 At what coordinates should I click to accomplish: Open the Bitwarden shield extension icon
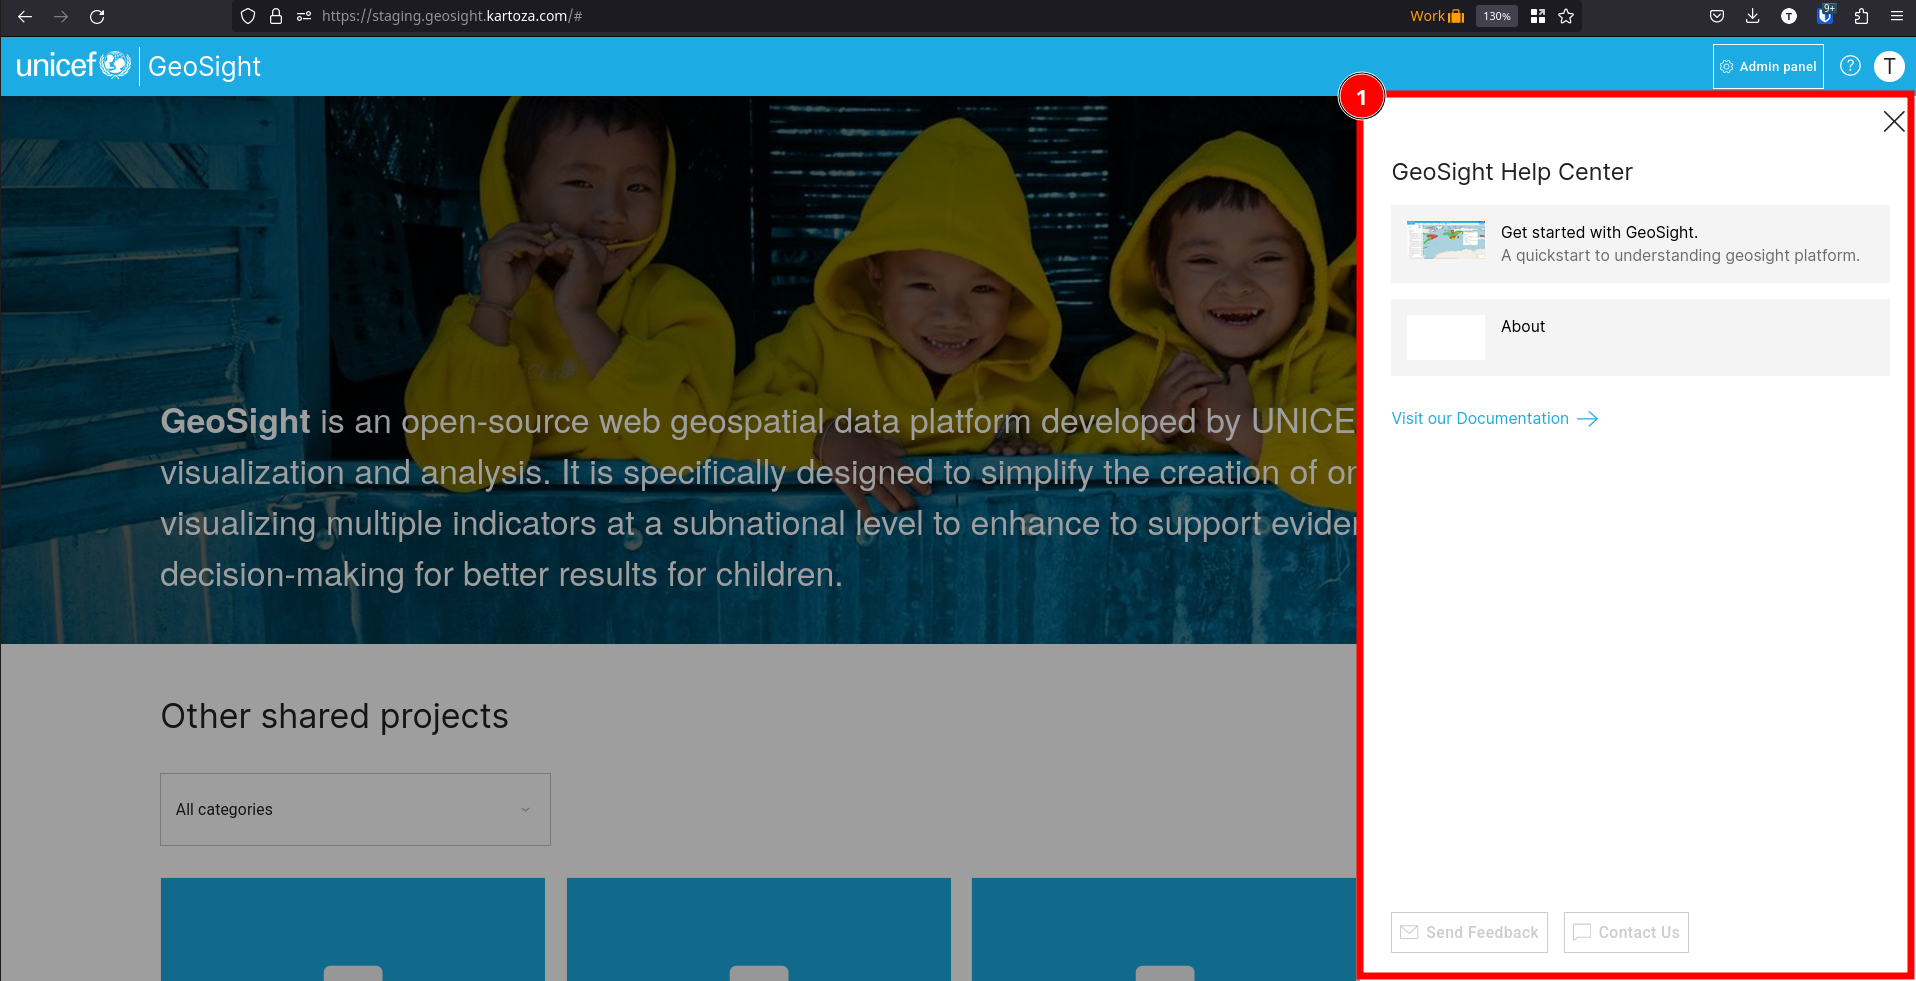(1825, 15)
